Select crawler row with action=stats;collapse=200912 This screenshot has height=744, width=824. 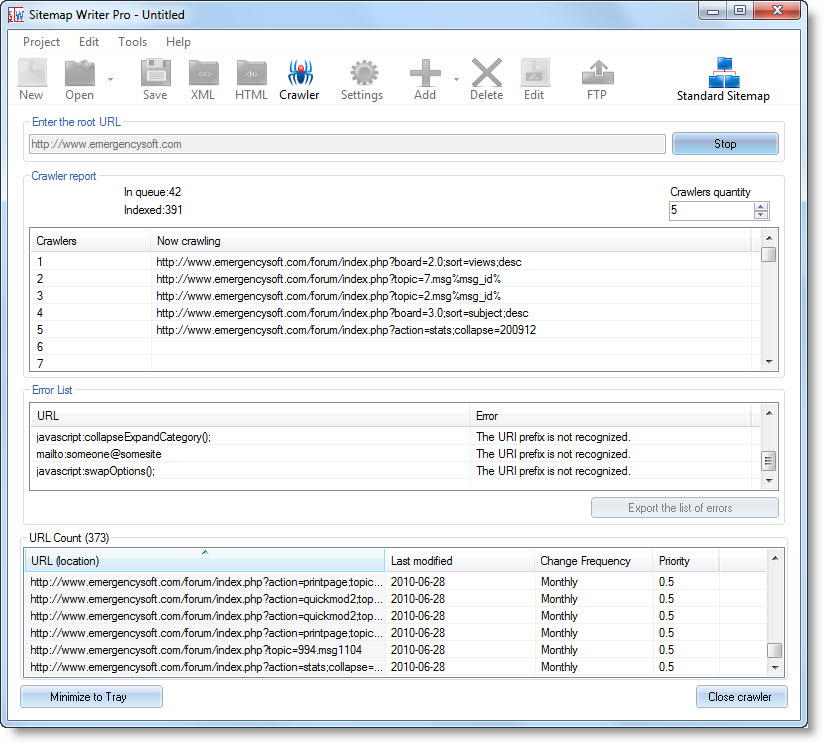click(394, 330)
